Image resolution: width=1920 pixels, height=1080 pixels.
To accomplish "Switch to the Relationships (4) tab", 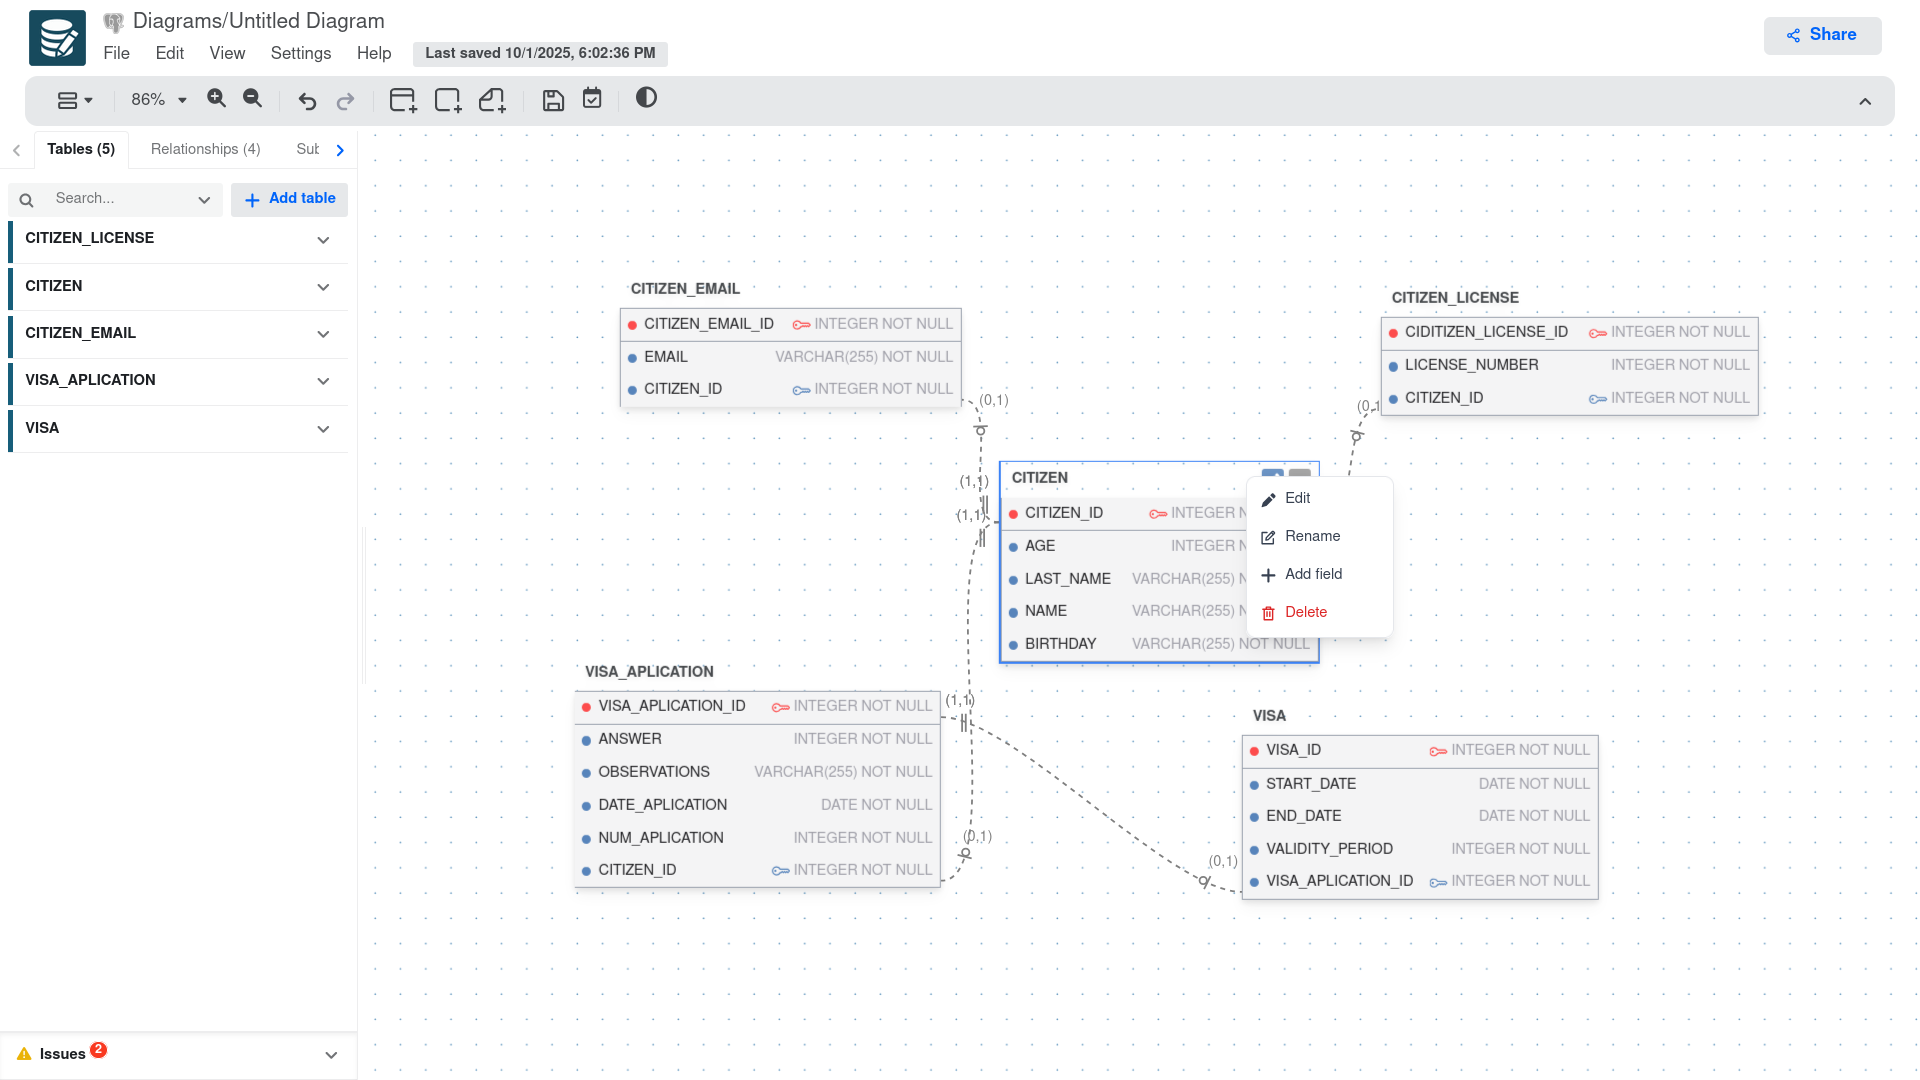I will pyautogui.click(x=205, y=149).
